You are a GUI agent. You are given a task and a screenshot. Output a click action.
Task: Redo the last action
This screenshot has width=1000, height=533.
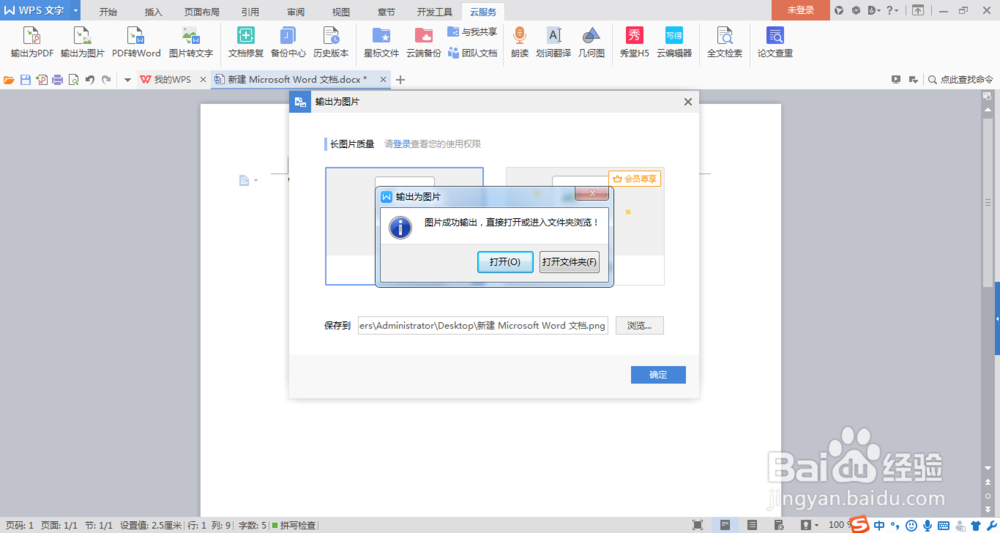(107, 80)
